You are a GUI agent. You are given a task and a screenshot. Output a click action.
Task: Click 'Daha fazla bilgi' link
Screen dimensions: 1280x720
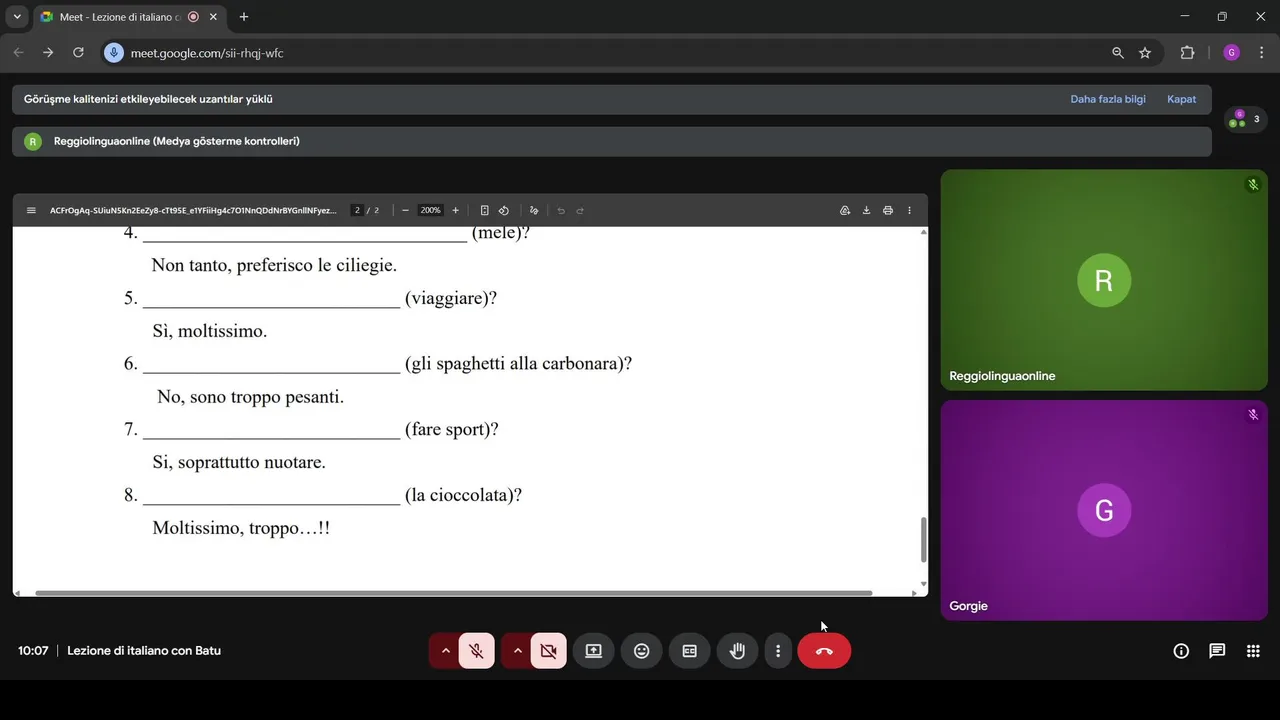pyautogui.click(x=1108, y=100)
